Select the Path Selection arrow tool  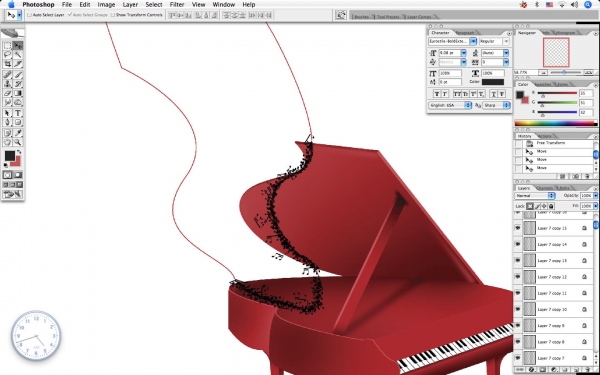click(x=7, y=113)
